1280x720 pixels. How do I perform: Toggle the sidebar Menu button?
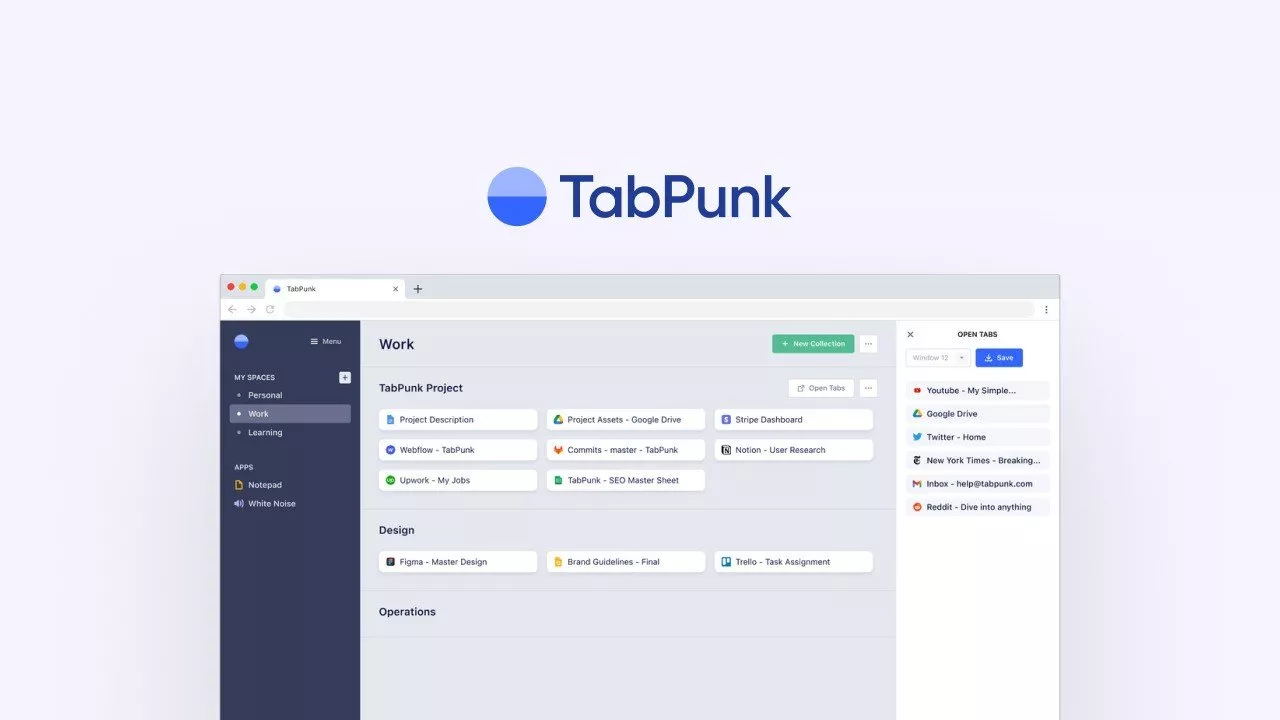pyautogui.click(x=326, y=342)
